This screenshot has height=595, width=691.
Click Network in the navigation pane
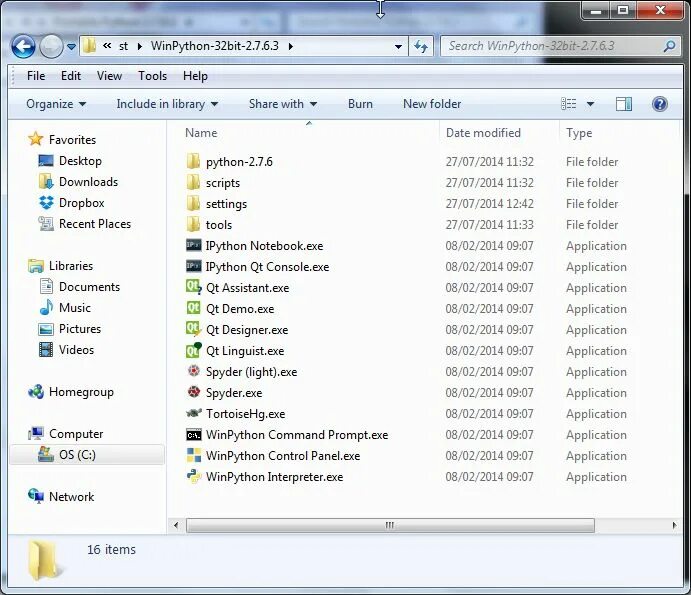coord(71,497)
